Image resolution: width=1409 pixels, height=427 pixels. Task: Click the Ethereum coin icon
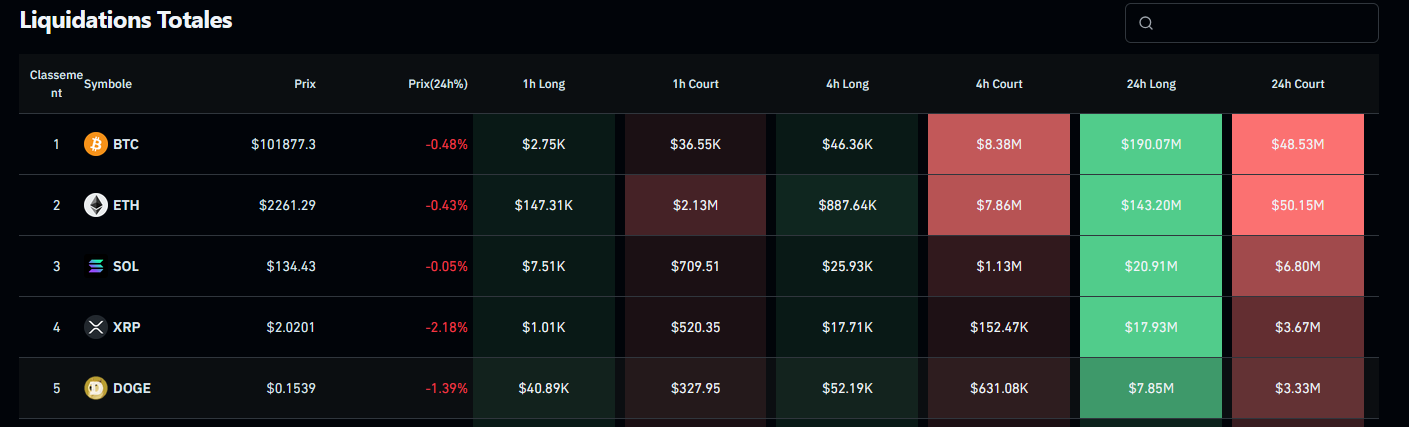pyautogui.click(x=96, y=205)
